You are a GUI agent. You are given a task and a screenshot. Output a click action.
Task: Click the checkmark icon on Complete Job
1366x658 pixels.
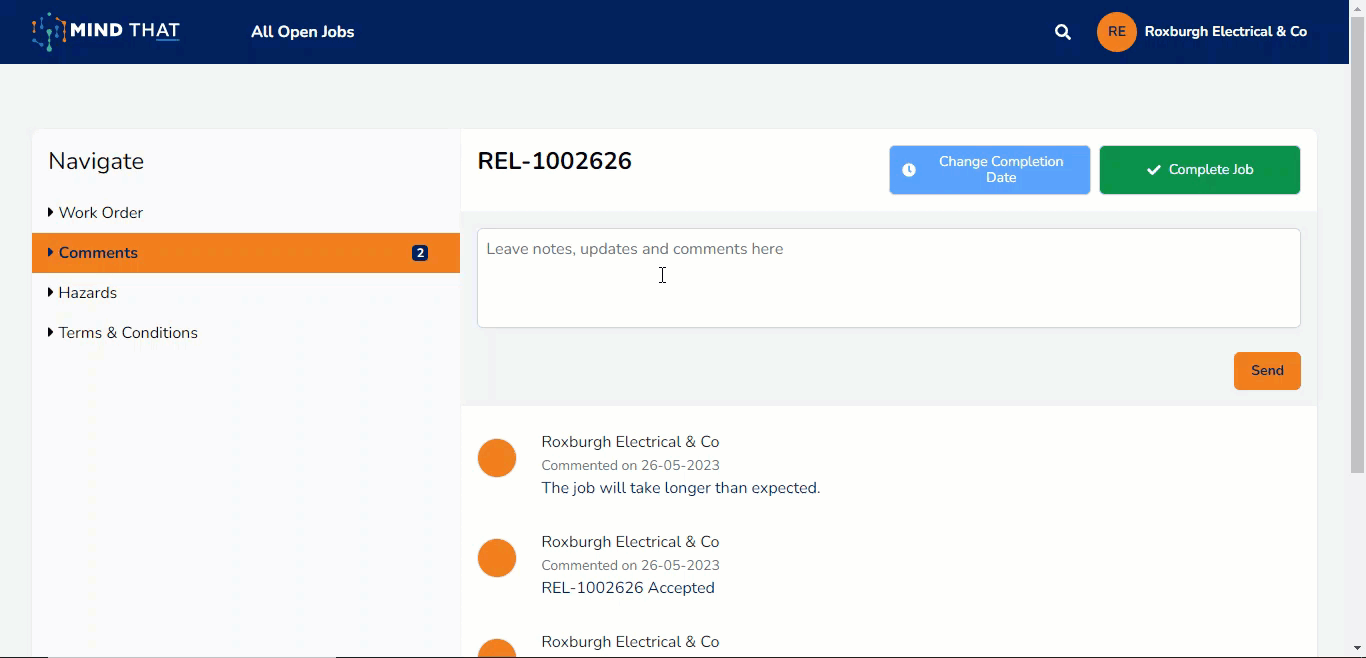pyautogui.click(x=1154, y=170)
